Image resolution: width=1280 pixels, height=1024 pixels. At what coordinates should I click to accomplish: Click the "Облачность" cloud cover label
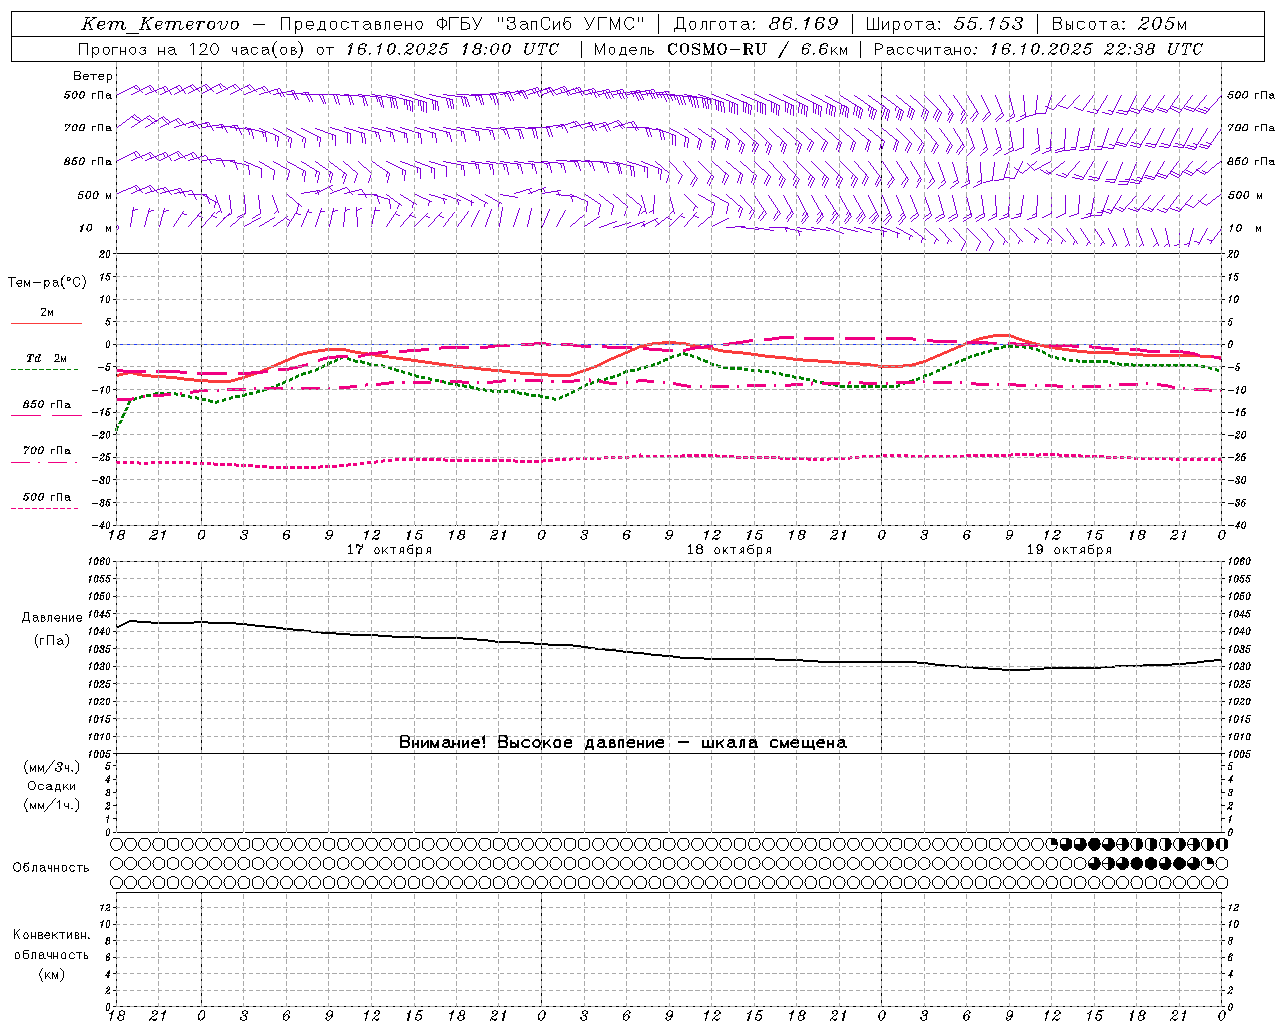51,868
